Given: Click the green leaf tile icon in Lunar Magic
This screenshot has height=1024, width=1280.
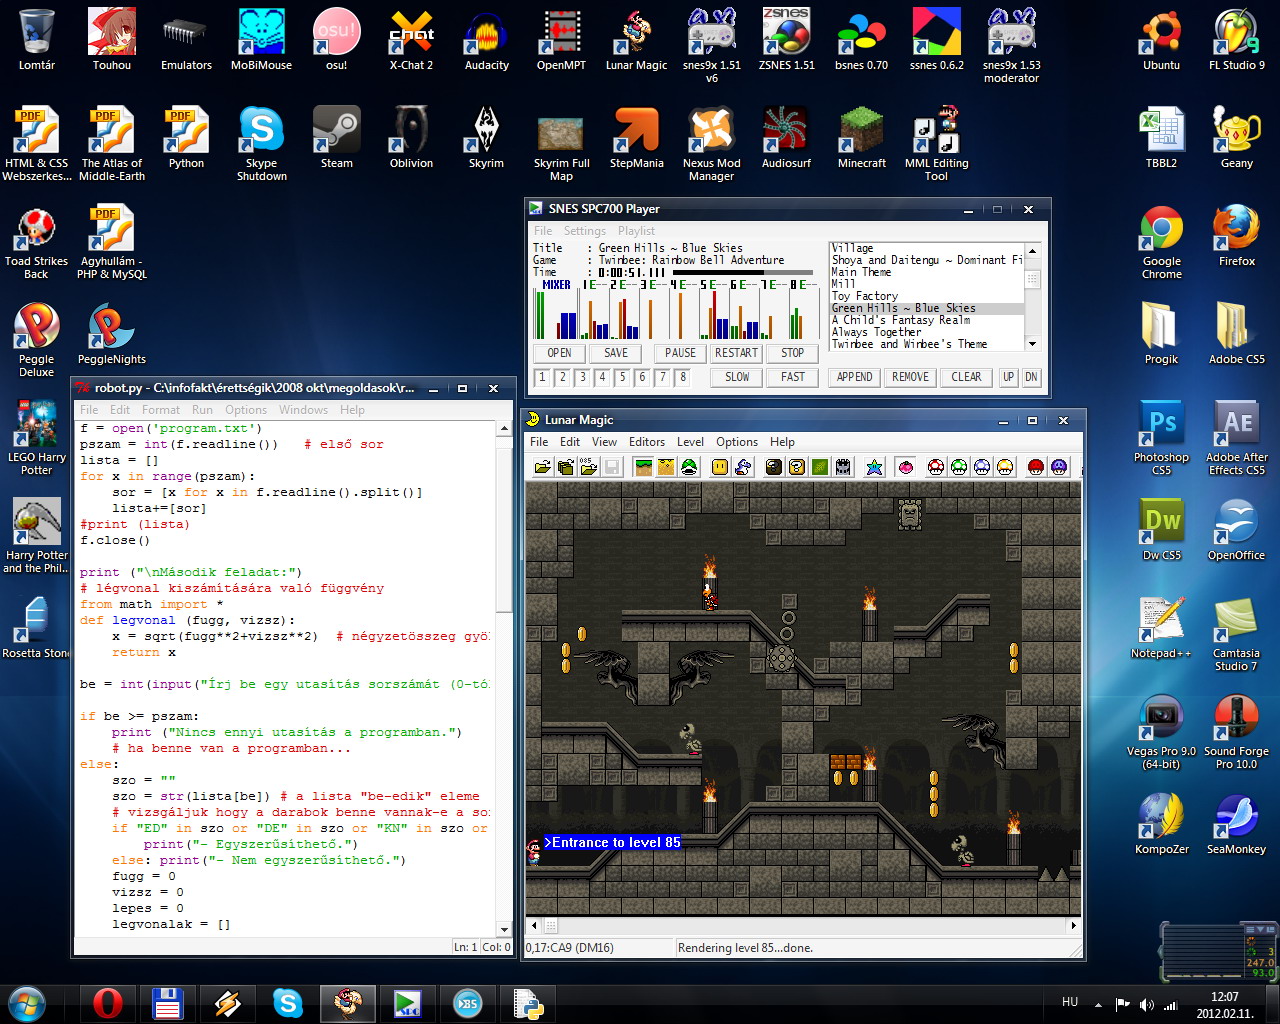Looking at the screenshot, I should (820, 467).
